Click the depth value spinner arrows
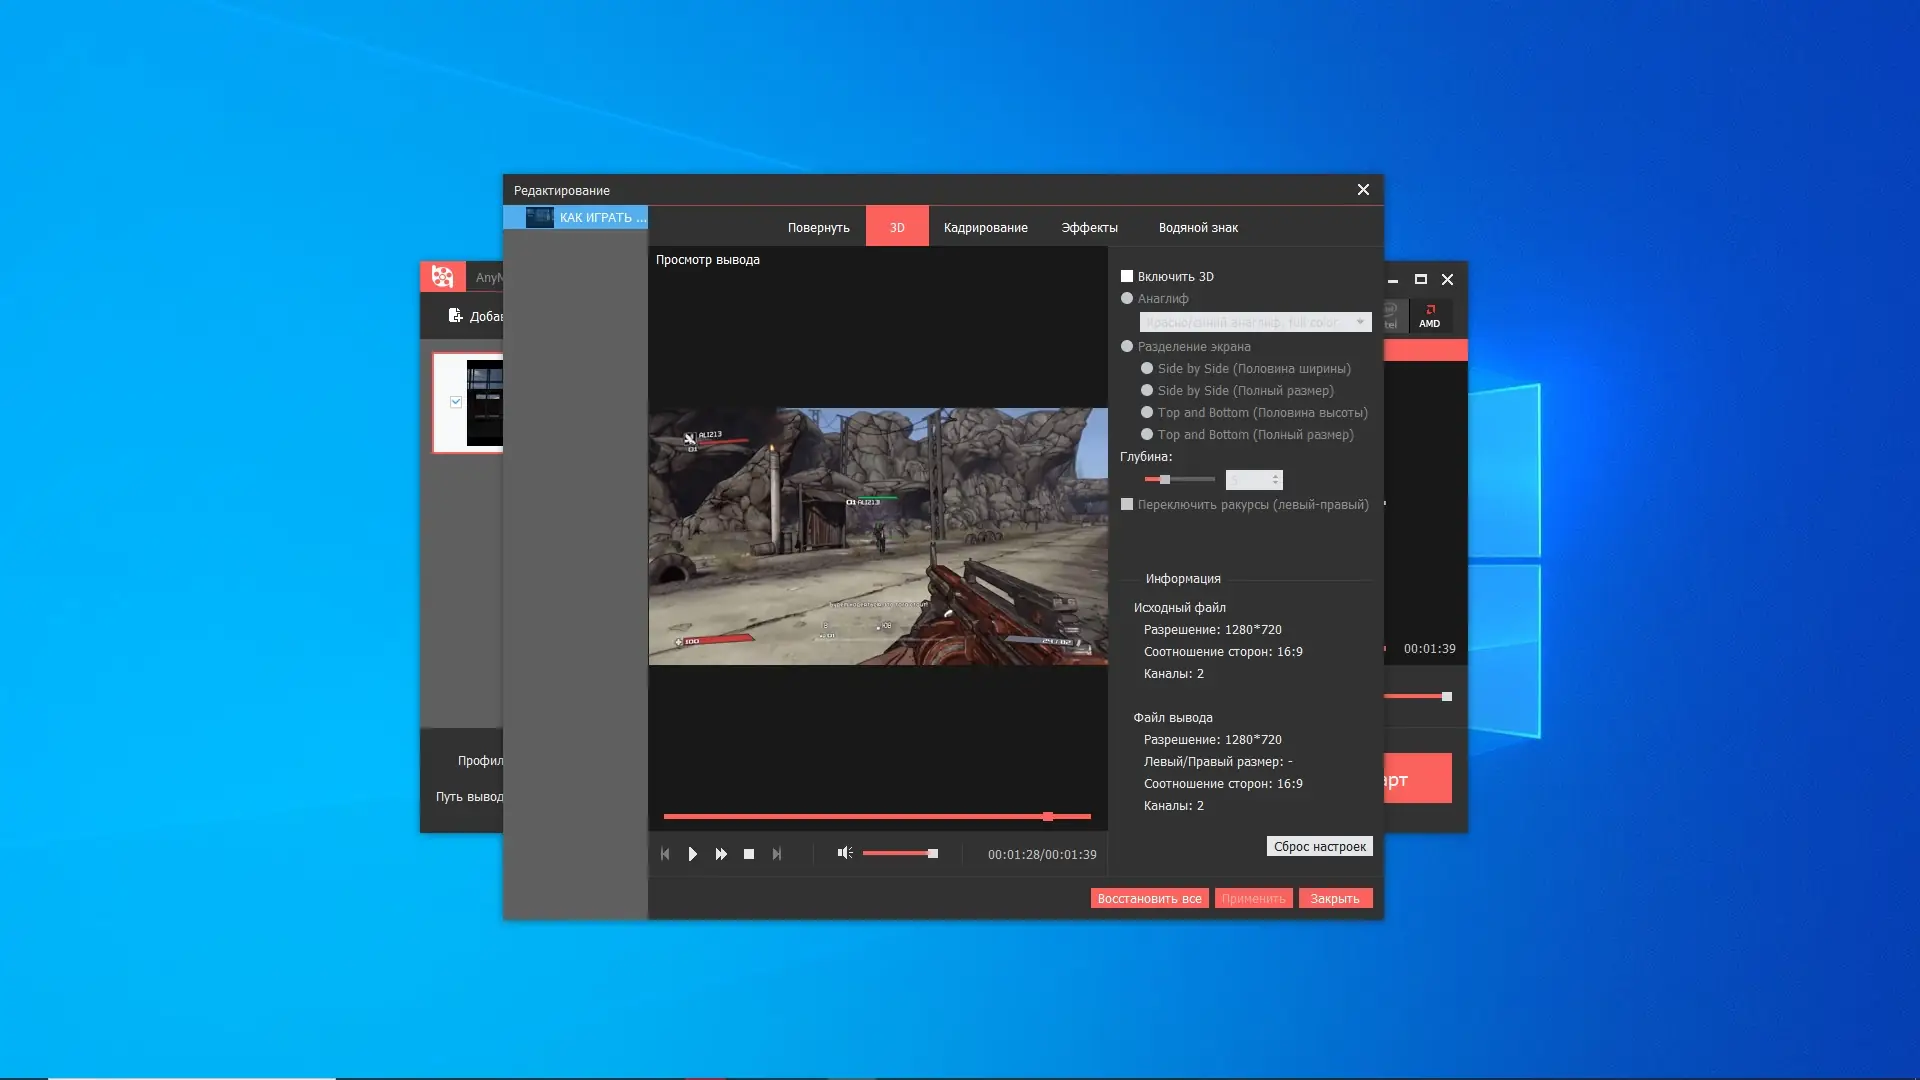 coord(1275,480)
